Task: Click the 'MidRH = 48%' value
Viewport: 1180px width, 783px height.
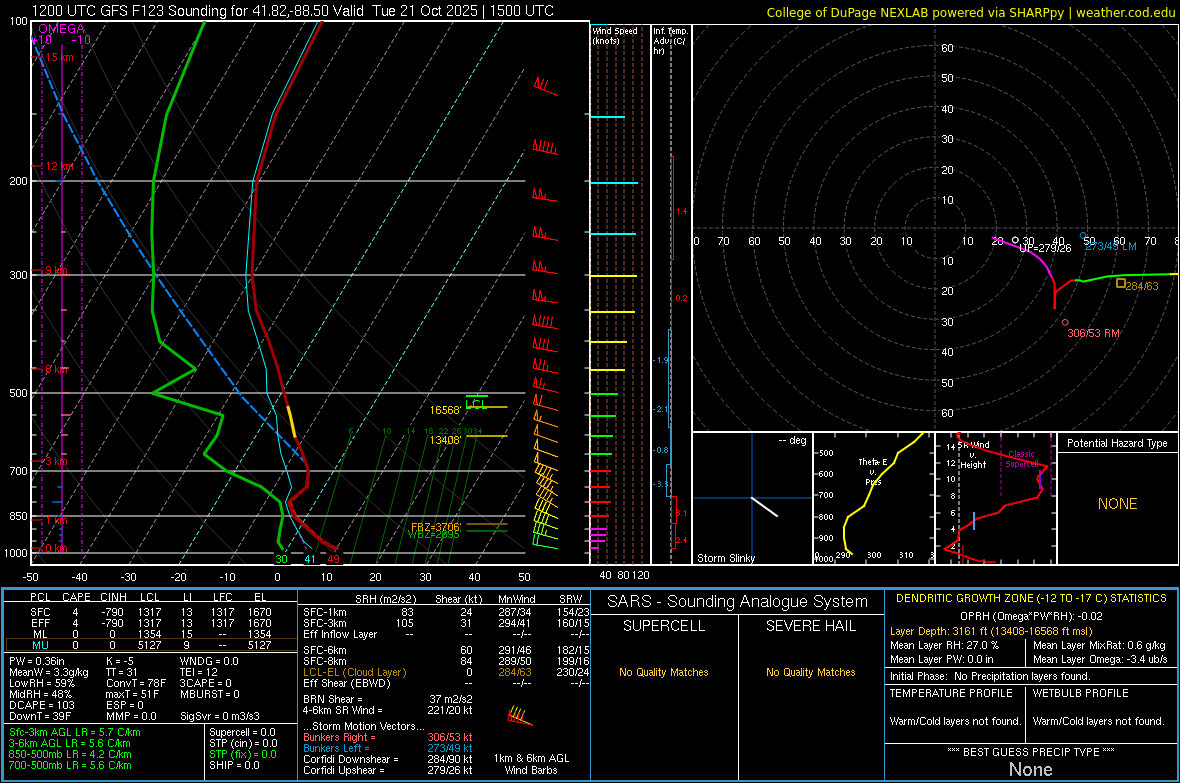Action: tap(41, 694)
